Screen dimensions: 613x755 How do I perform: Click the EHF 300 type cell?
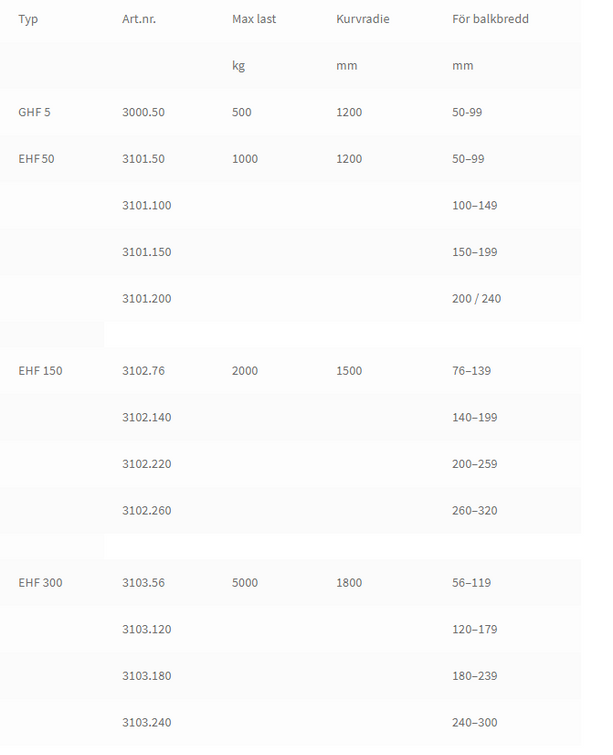pos(40,583)
